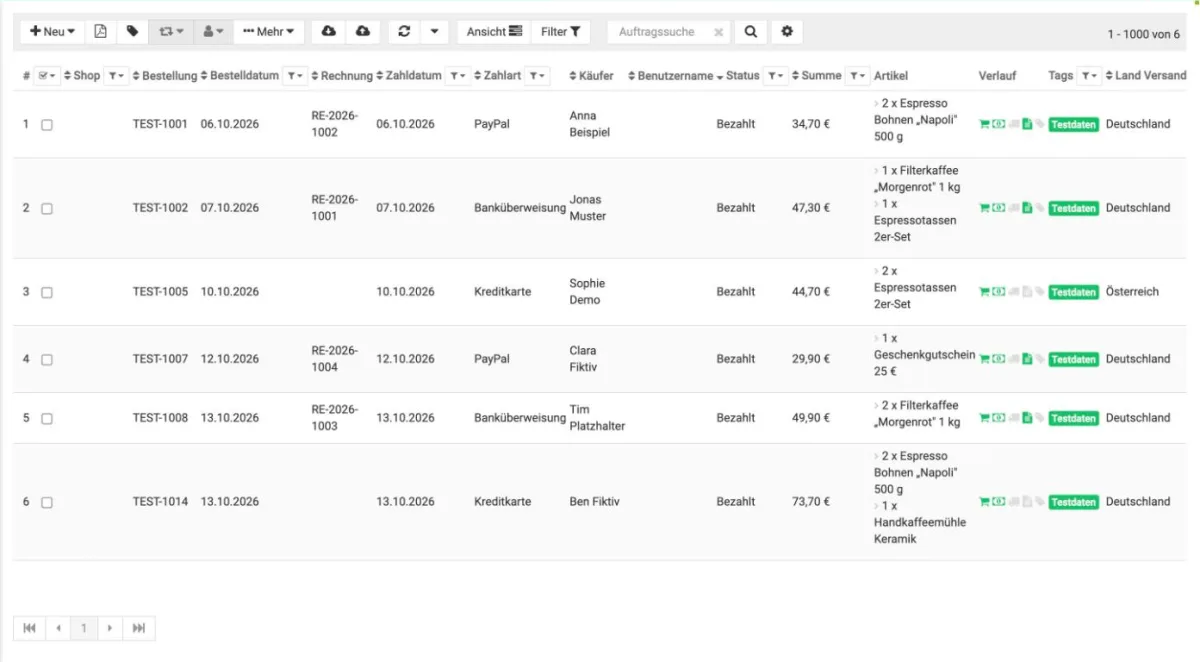The height and width of the screenshot is (662, 1200).
Task: Tick the checkbox for order TEST-1002
Action: click(x=47, y=208)
